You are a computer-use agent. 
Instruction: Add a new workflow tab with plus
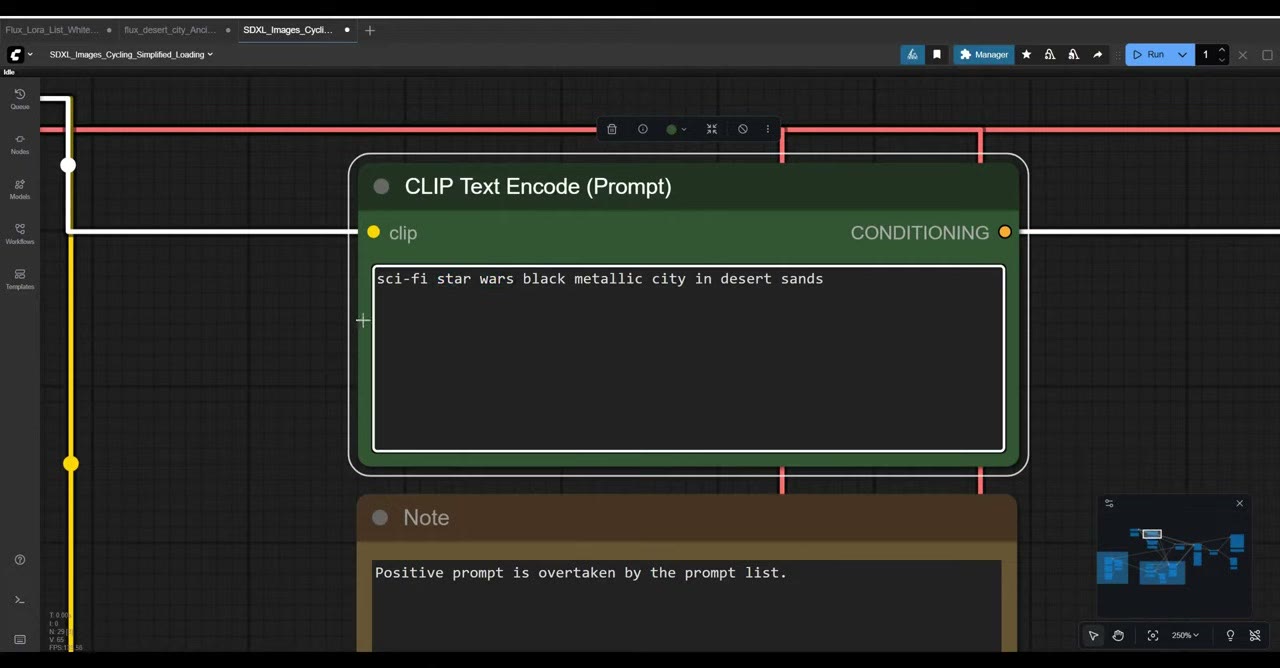click(370, 30)
